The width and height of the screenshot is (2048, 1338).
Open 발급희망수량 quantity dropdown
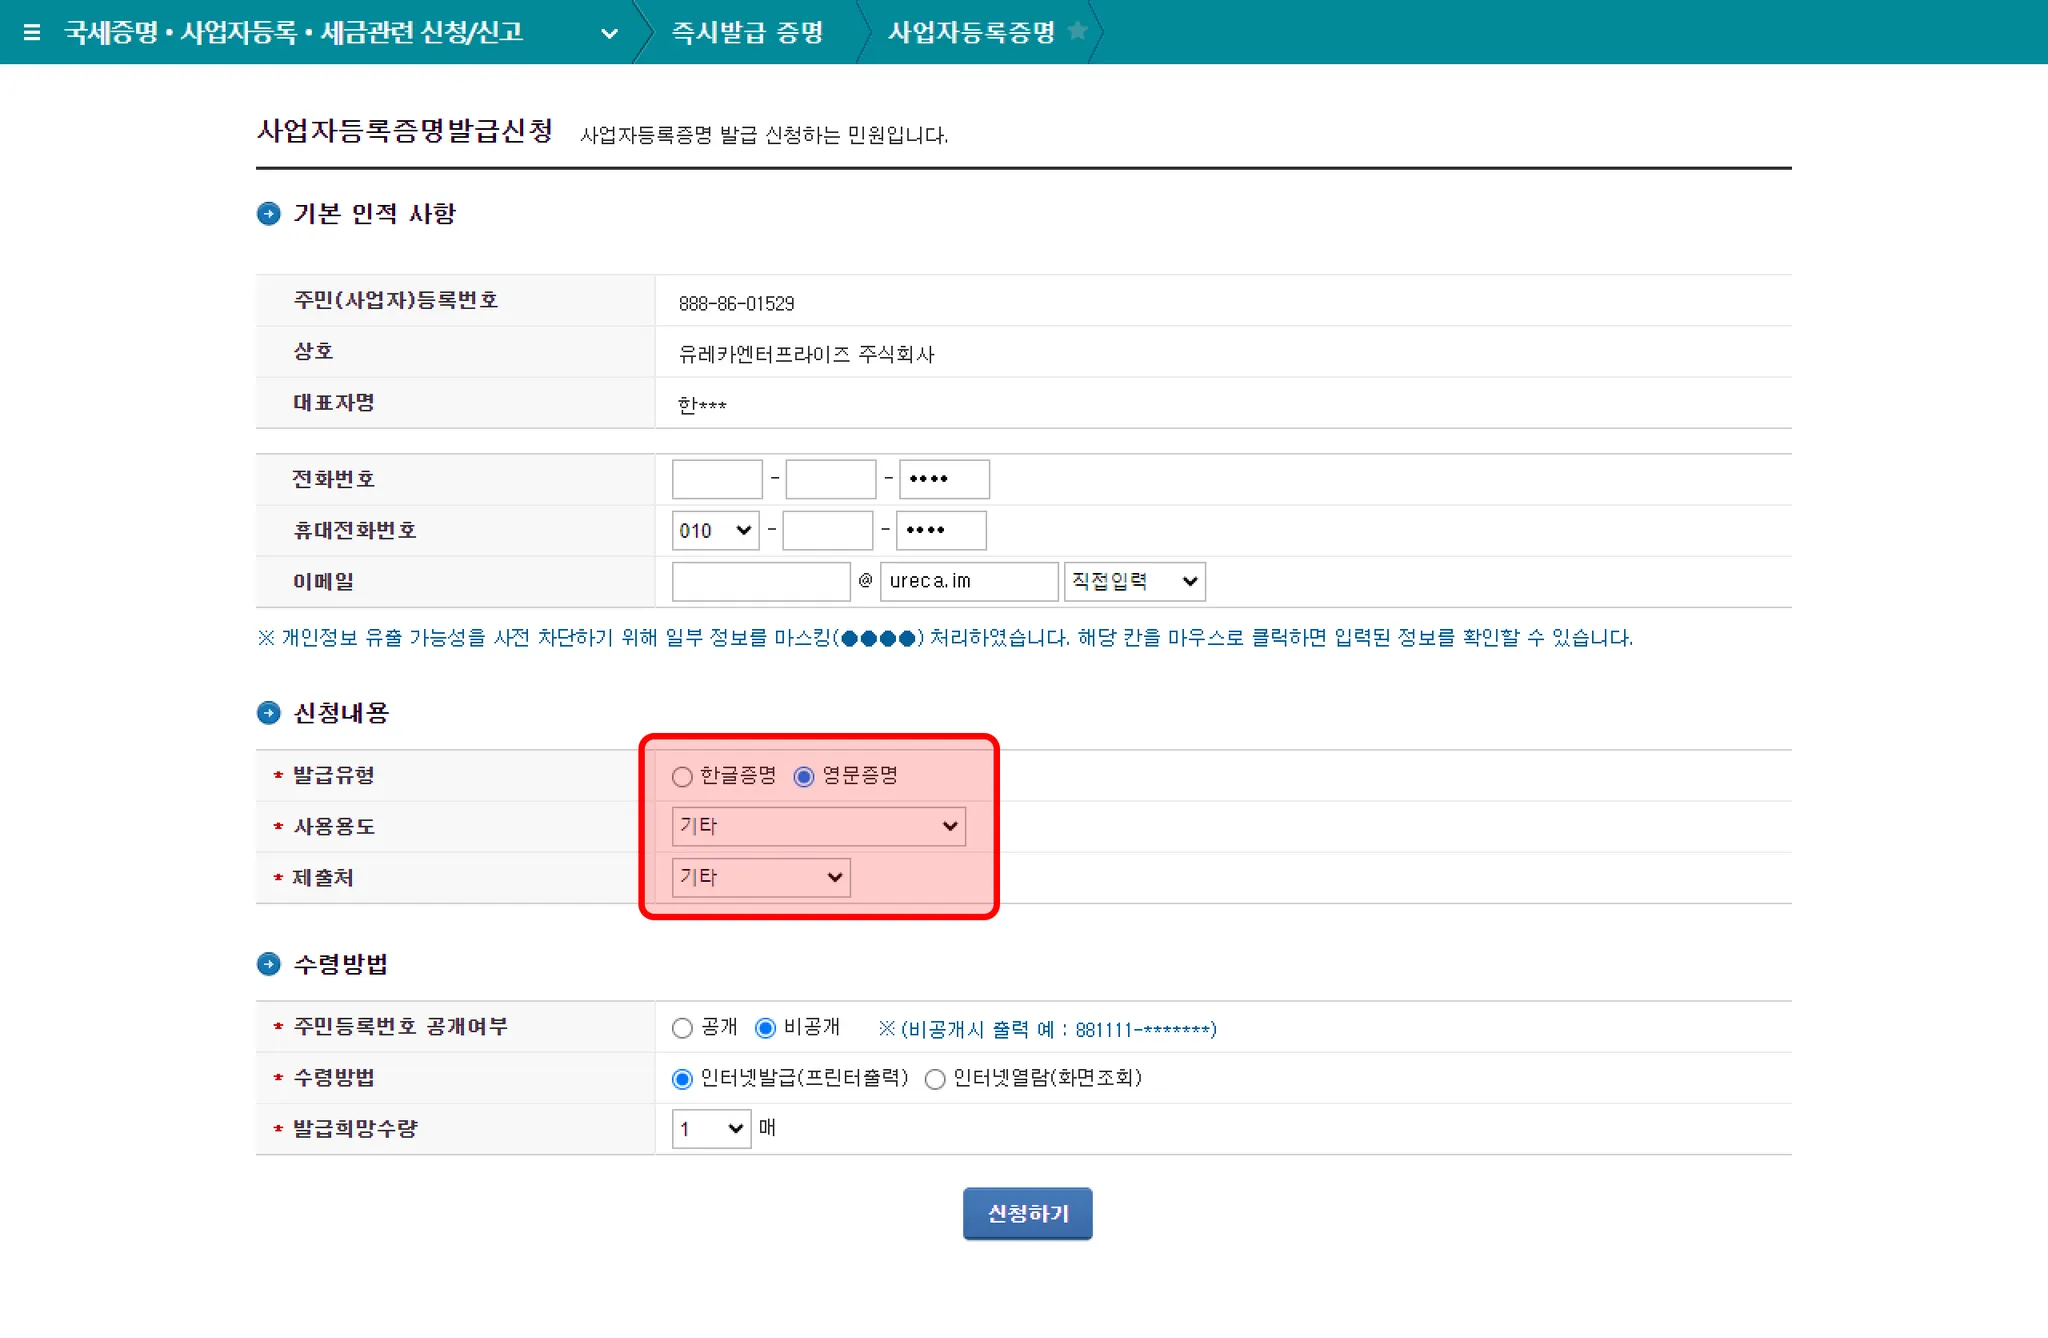point(711,1128)
